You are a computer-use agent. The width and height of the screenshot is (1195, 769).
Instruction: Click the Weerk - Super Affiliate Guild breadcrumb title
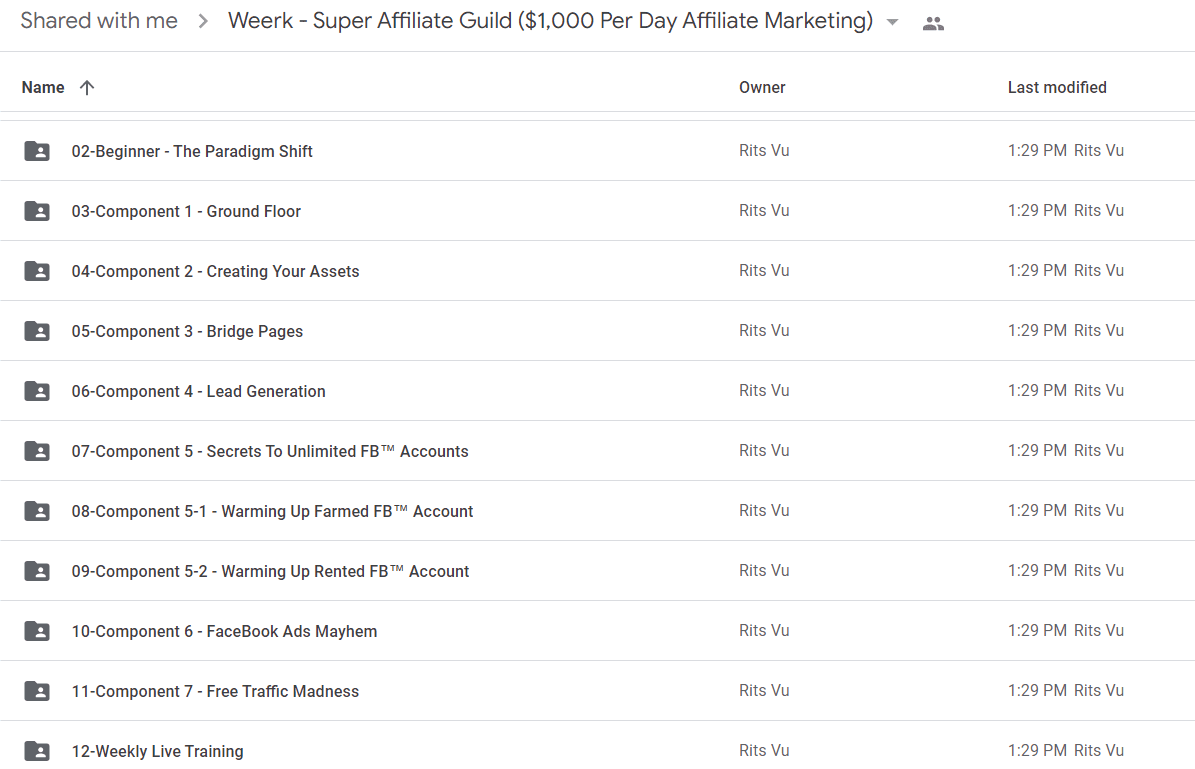point(550,21)
